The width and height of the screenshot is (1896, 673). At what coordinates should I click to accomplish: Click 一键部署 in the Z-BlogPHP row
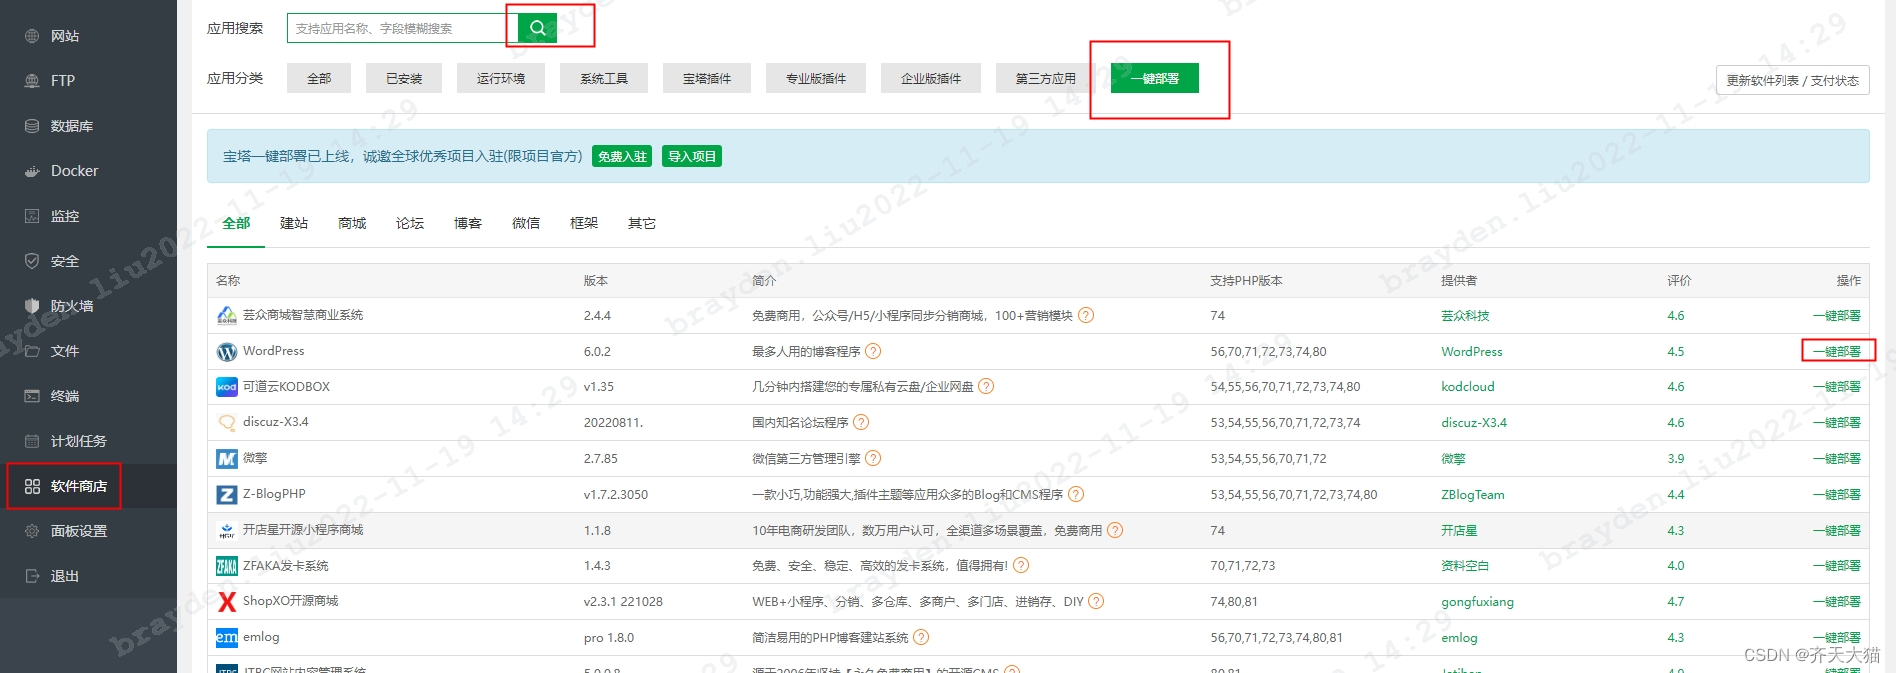(x=1837, y=494)
